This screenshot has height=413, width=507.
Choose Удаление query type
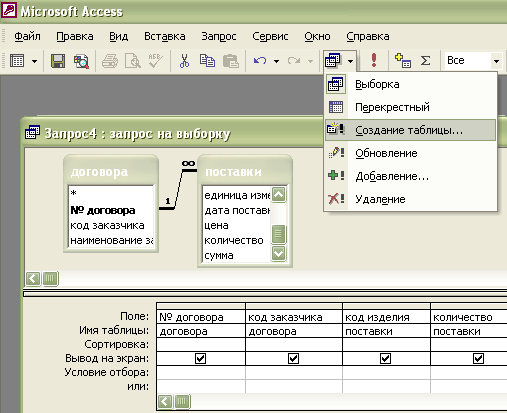tap(410, 199)
